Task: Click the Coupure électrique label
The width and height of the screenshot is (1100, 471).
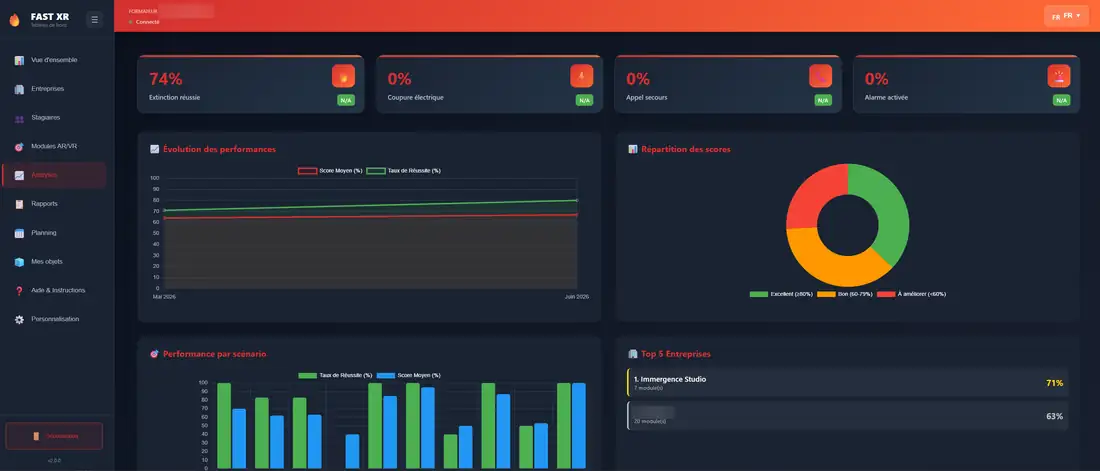Action: 415,98
